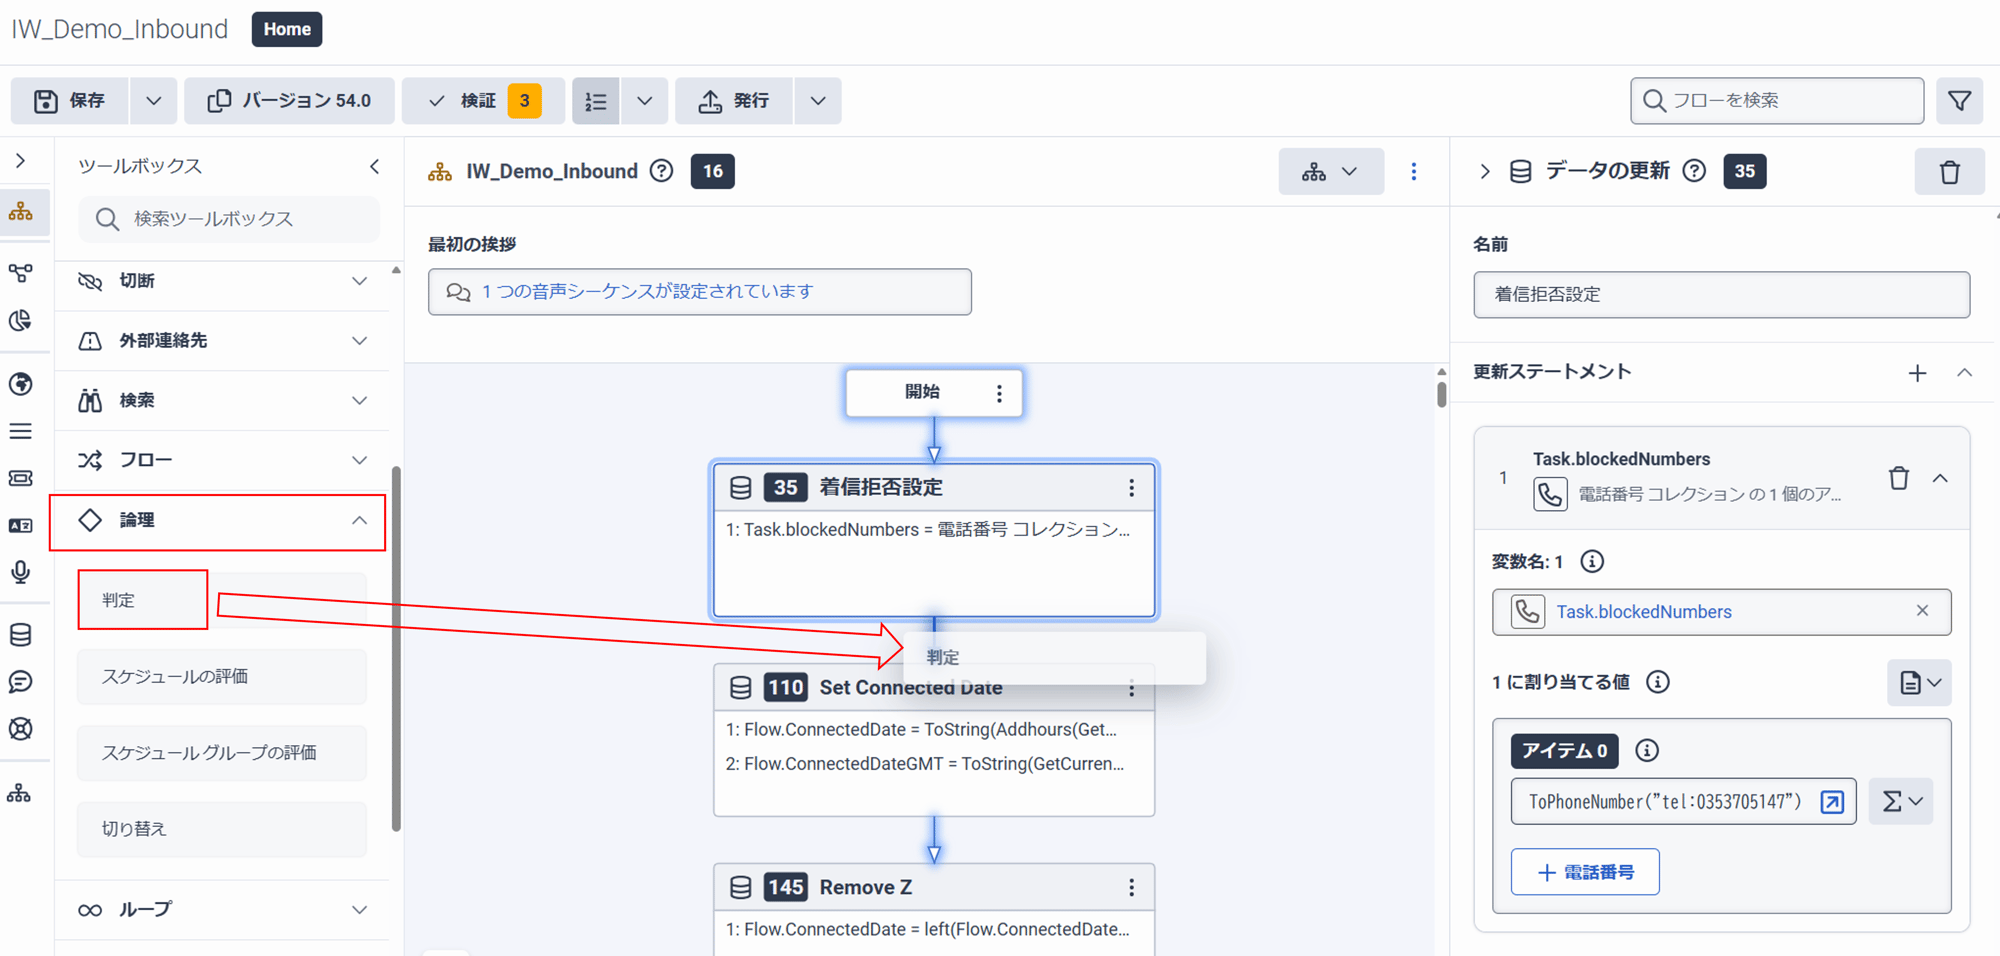Click the ticket icon in sidebar
Screen dimensions: 2000x956
[21, 478]
